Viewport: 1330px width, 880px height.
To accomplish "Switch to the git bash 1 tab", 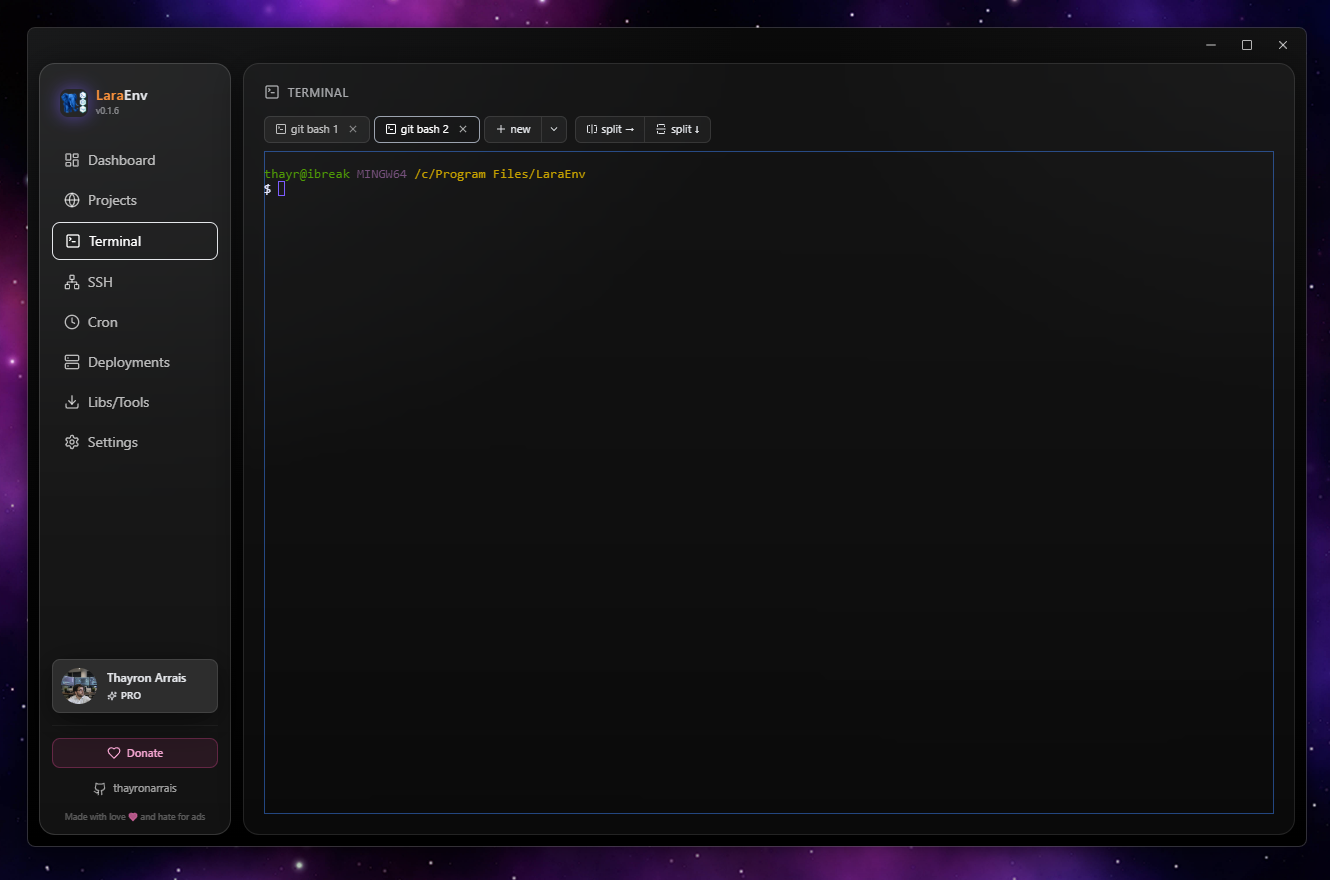I will (x=316, y=129).
